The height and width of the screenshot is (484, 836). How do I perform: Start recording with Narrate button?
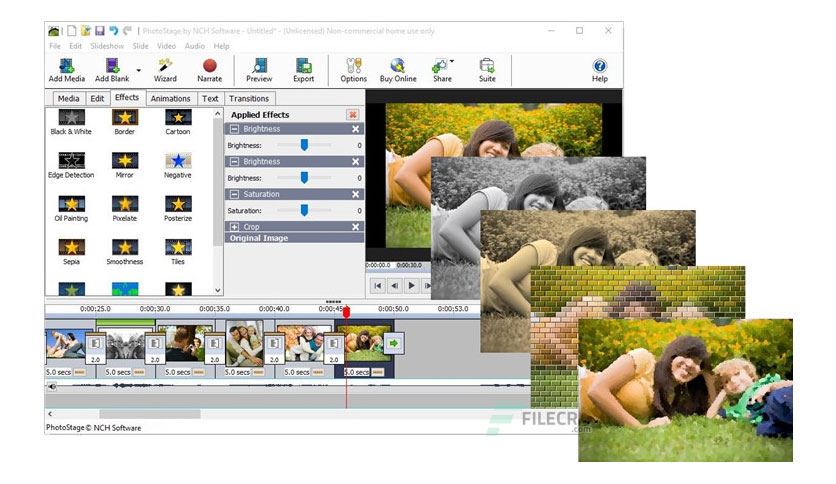coord(210,70)
